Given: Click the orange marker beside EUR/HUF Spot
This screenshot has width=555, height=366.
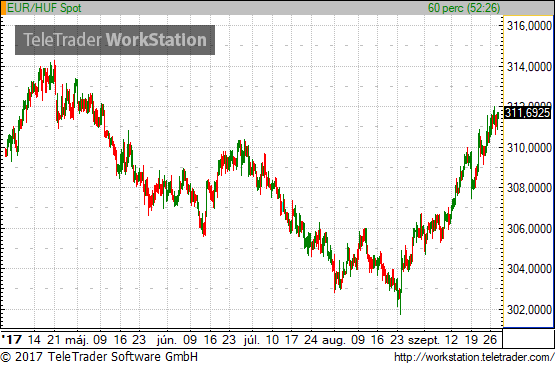Looking at the screenshot, I should pos(3,8).
